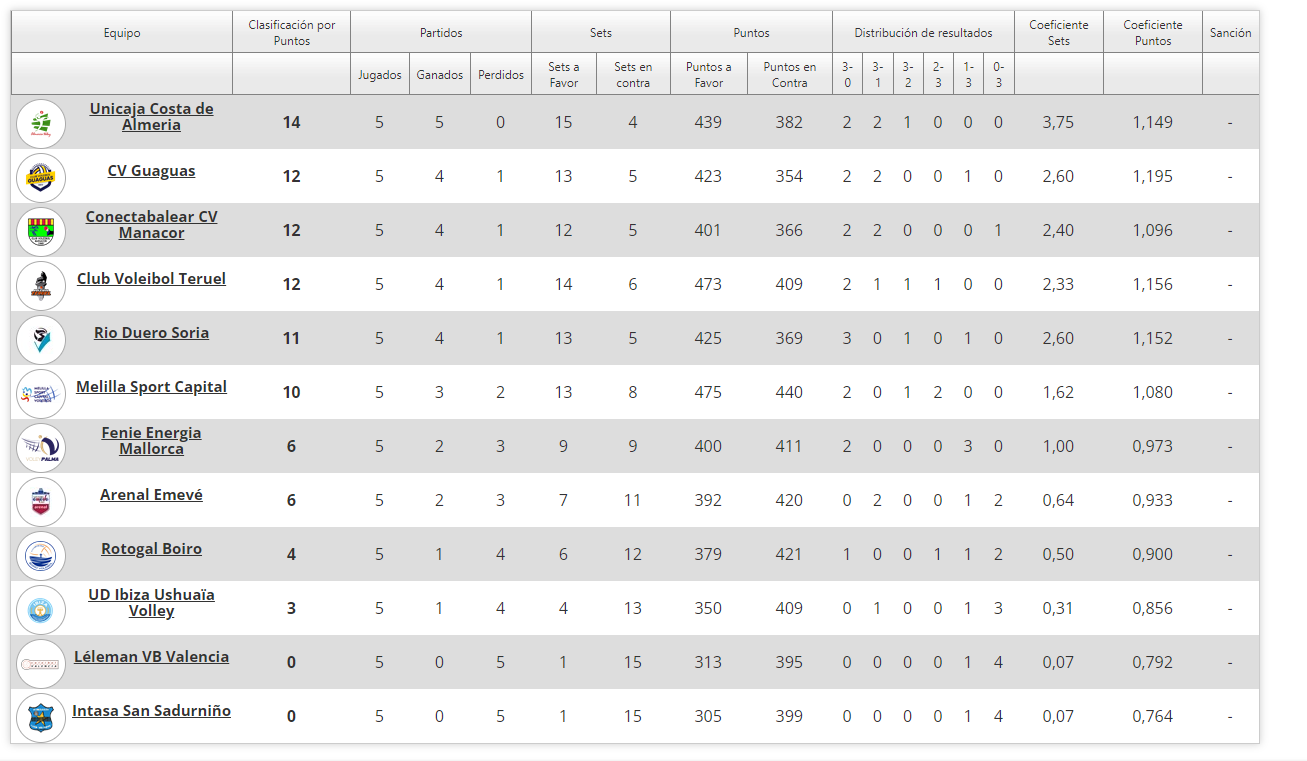Click Léleman's points coefficient 0,792
The image size is (1307, 761).
pos(1153,663)
